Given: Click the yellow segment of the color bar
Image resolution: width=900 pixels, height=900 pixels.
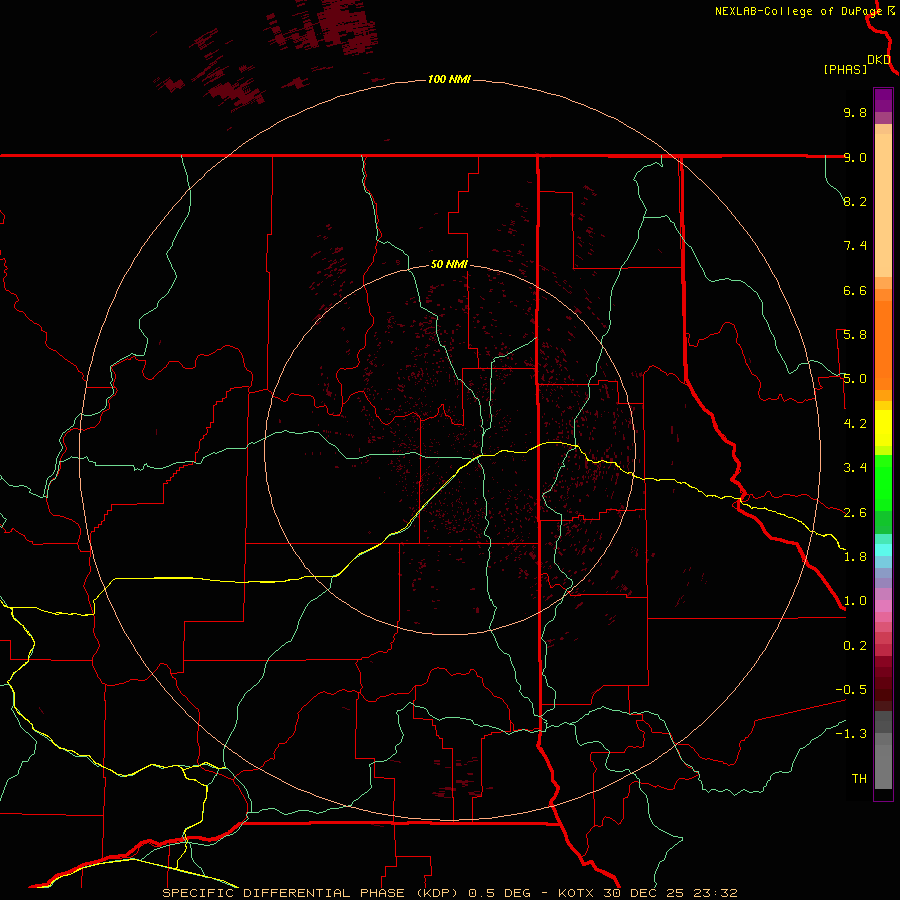Looking at the screenshot, I should pyautogui.click(x=883, y=428).
